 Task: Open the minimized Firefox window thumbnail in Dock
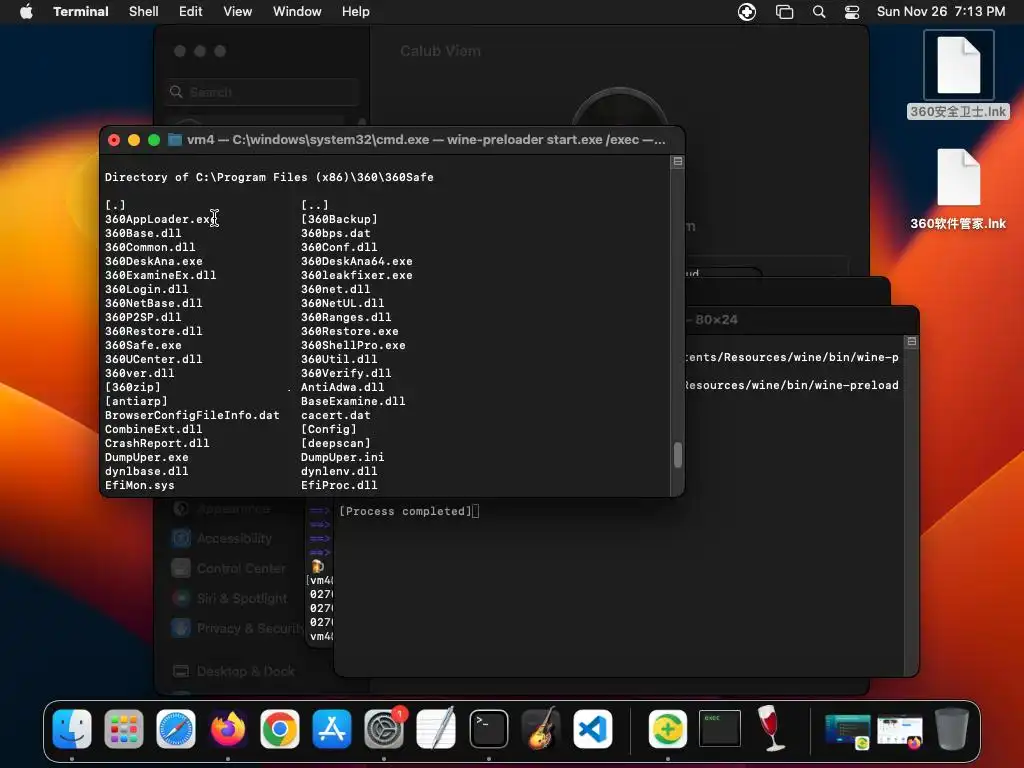900,730
